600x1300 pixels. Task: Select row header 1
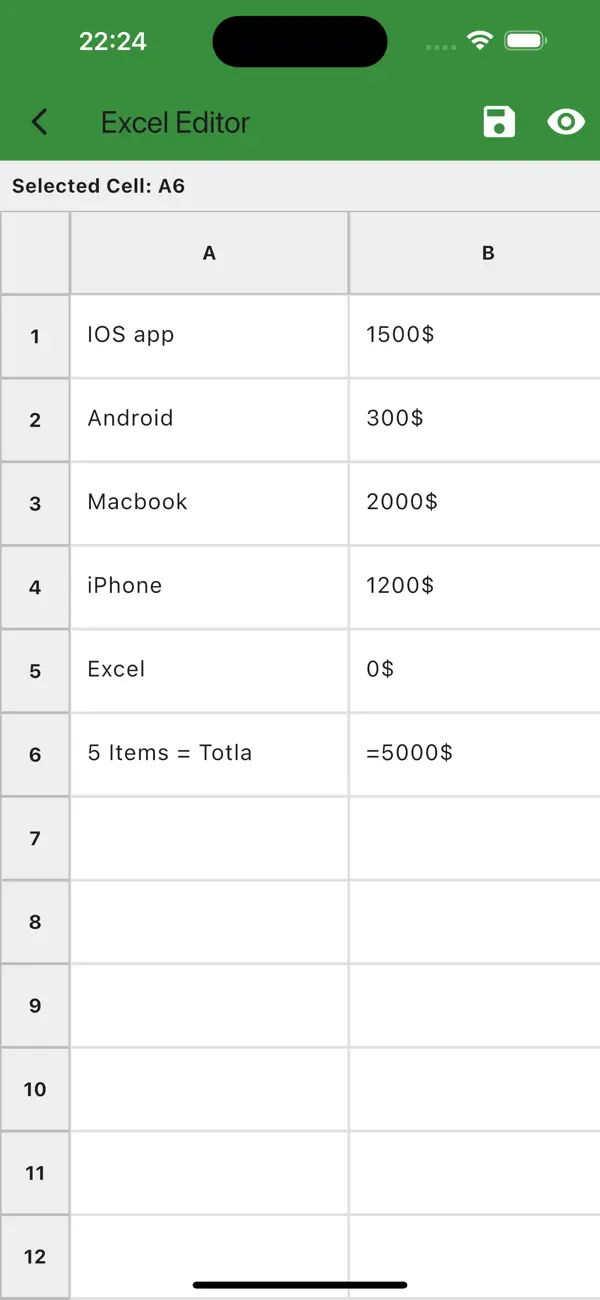pos(35,335)
